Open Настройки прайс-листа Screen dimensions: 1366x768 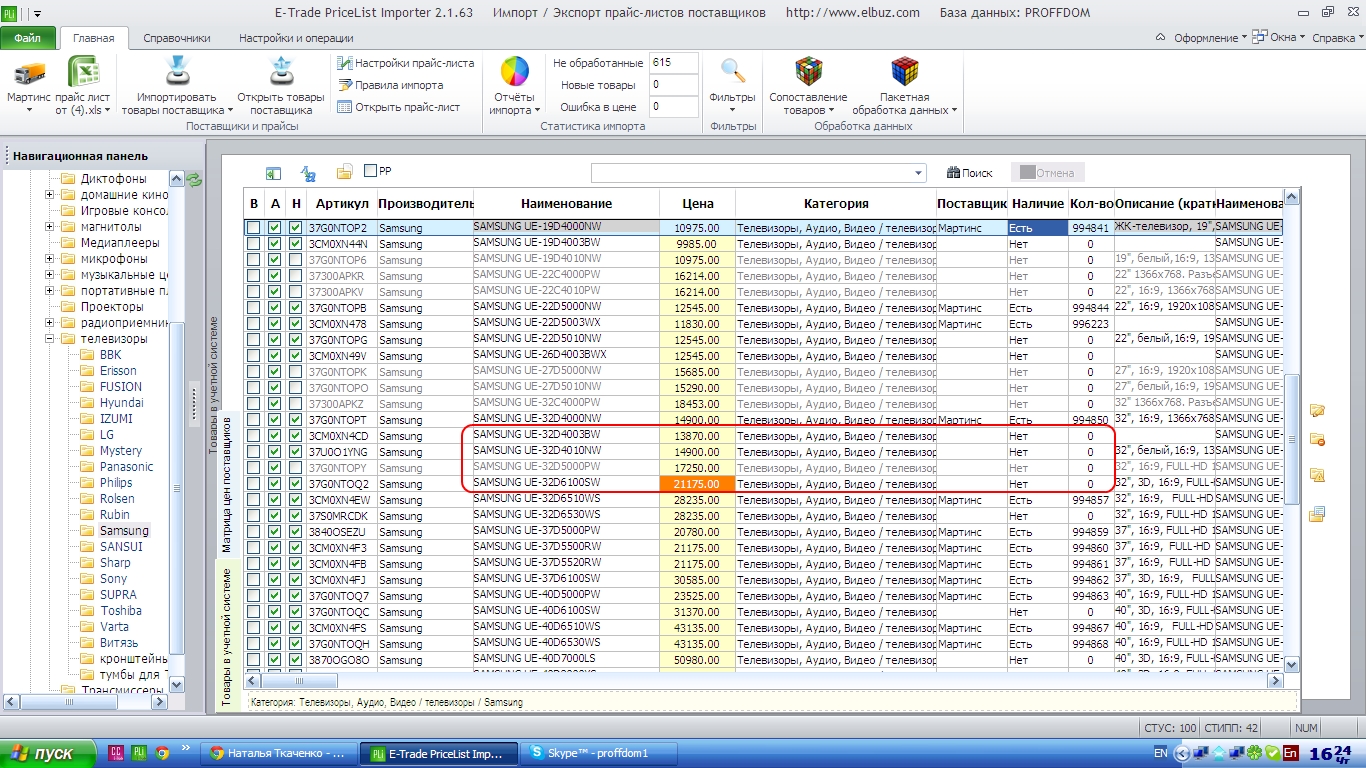click(x=405, y=63)
